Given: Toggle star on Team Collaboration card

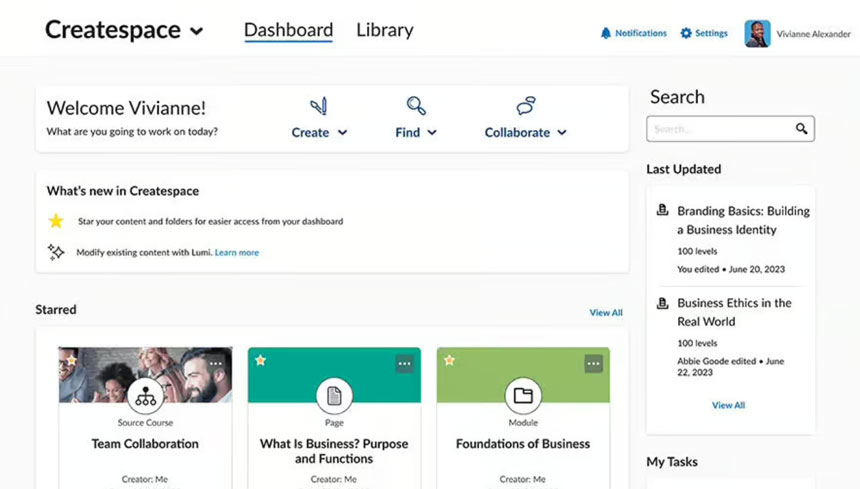Looking at the screenshot, I should [72, 360].
